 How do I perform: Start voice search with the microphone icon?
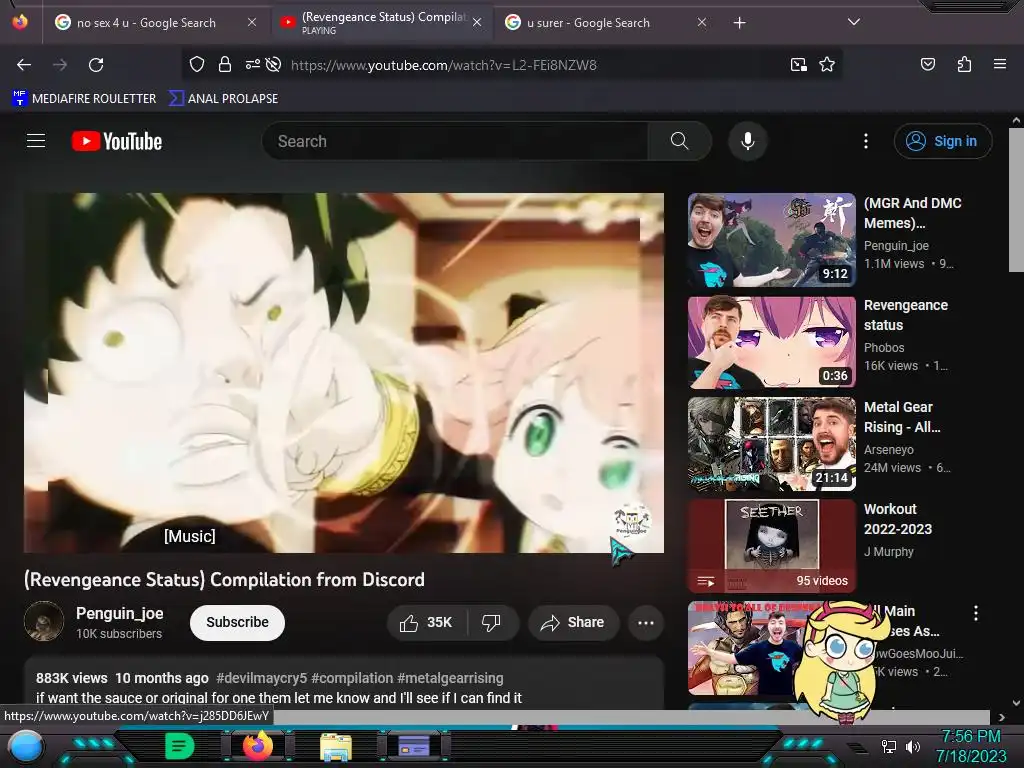point(748,141)
